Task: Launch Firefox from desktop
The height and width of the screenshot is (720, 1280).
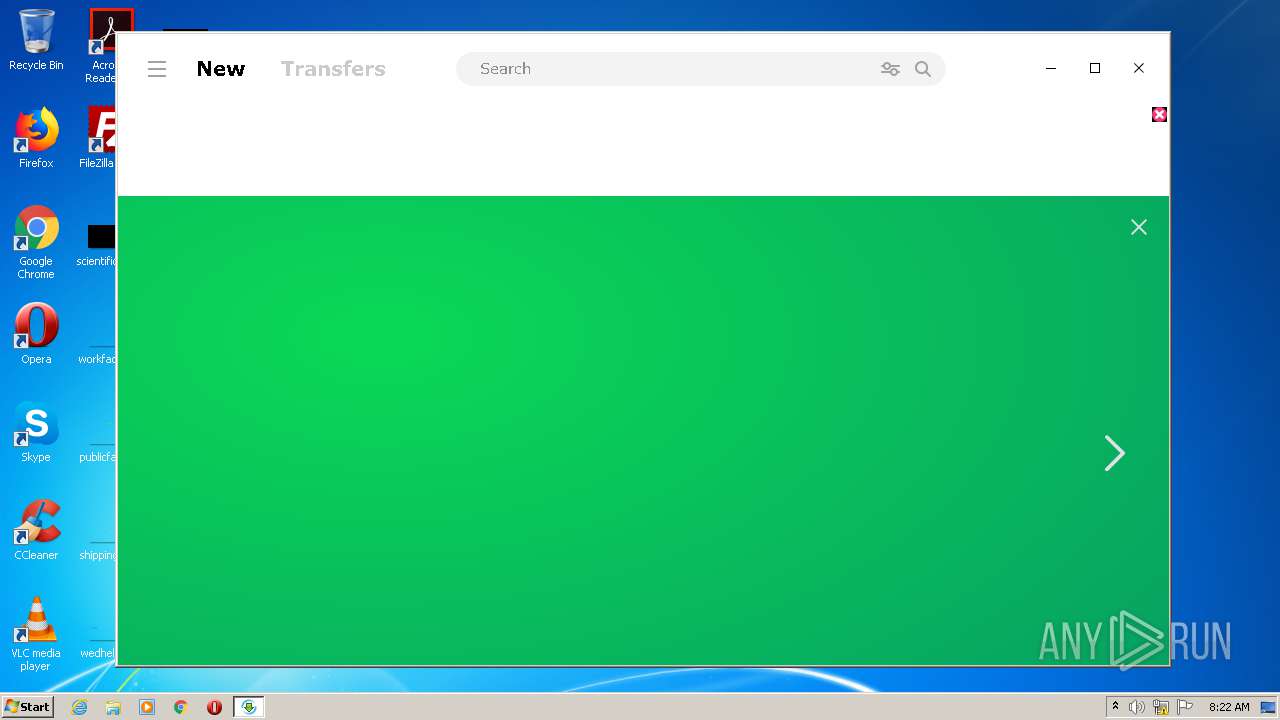Action: point(36,138)
